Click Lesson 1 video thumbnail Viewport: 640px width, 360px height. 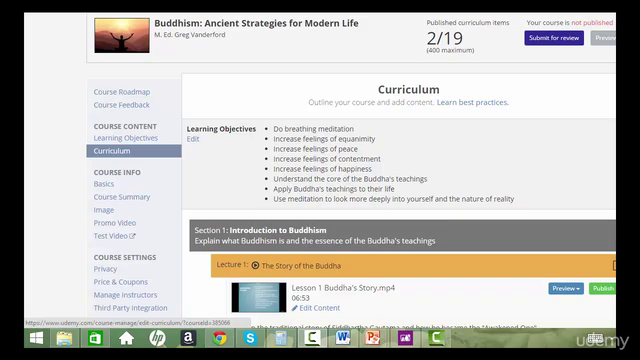click(x=259, y=298)
